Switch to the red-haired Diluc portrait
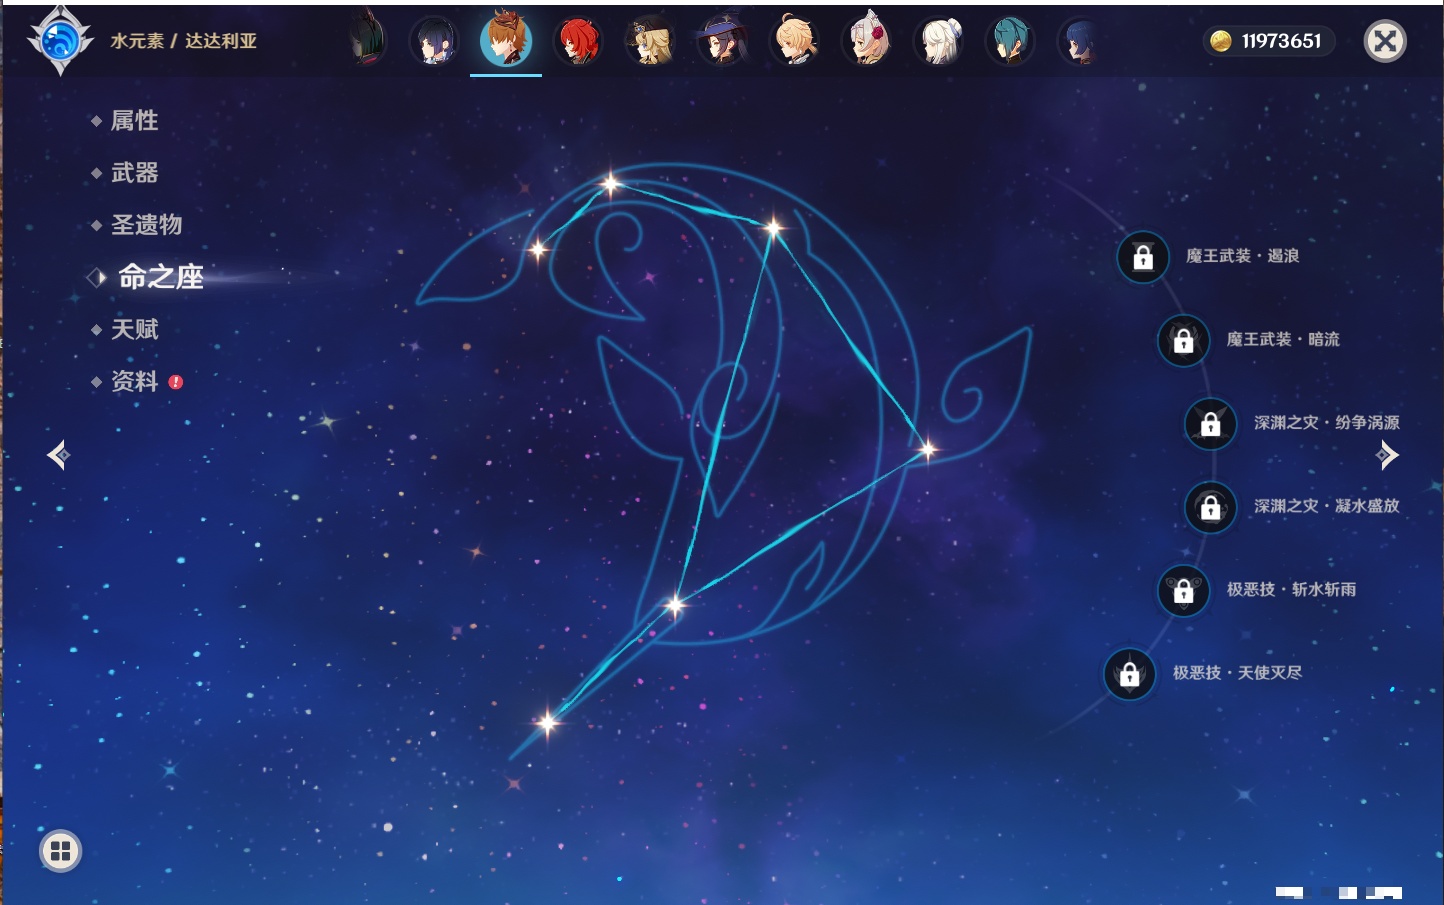Viewport: 1444px width, 905px height. tap(579, 41)
